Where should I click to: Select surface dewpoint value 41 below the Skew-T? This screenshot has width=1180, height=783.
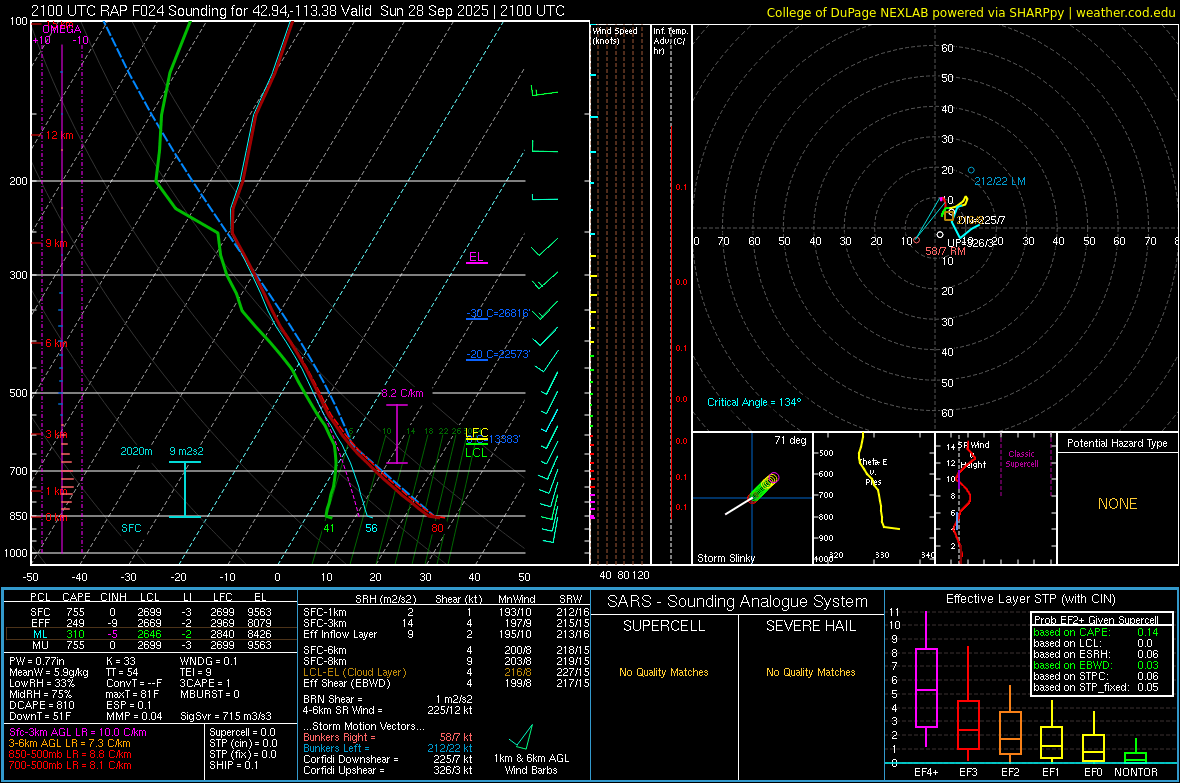(x=329, y=528)
